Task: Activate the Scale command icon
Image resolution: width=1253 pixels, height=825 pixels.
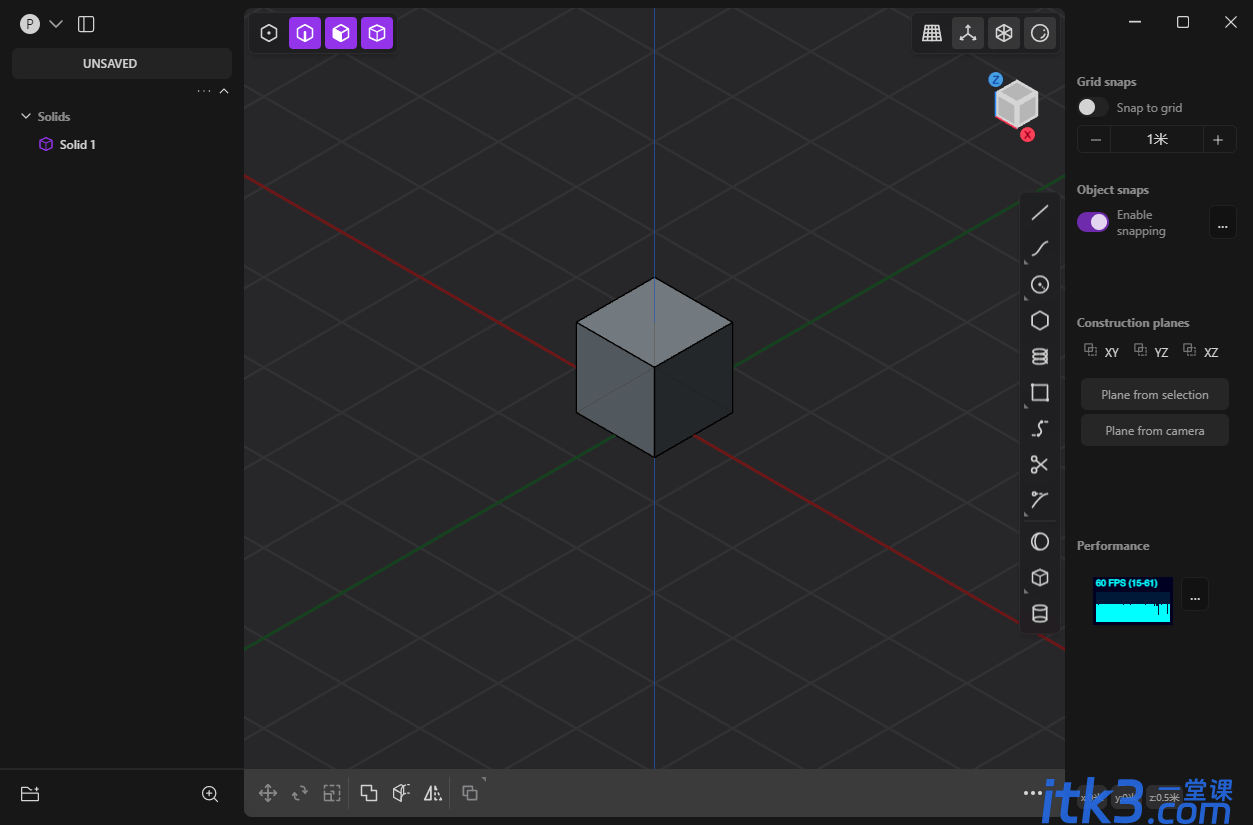Action: point(332,793)
